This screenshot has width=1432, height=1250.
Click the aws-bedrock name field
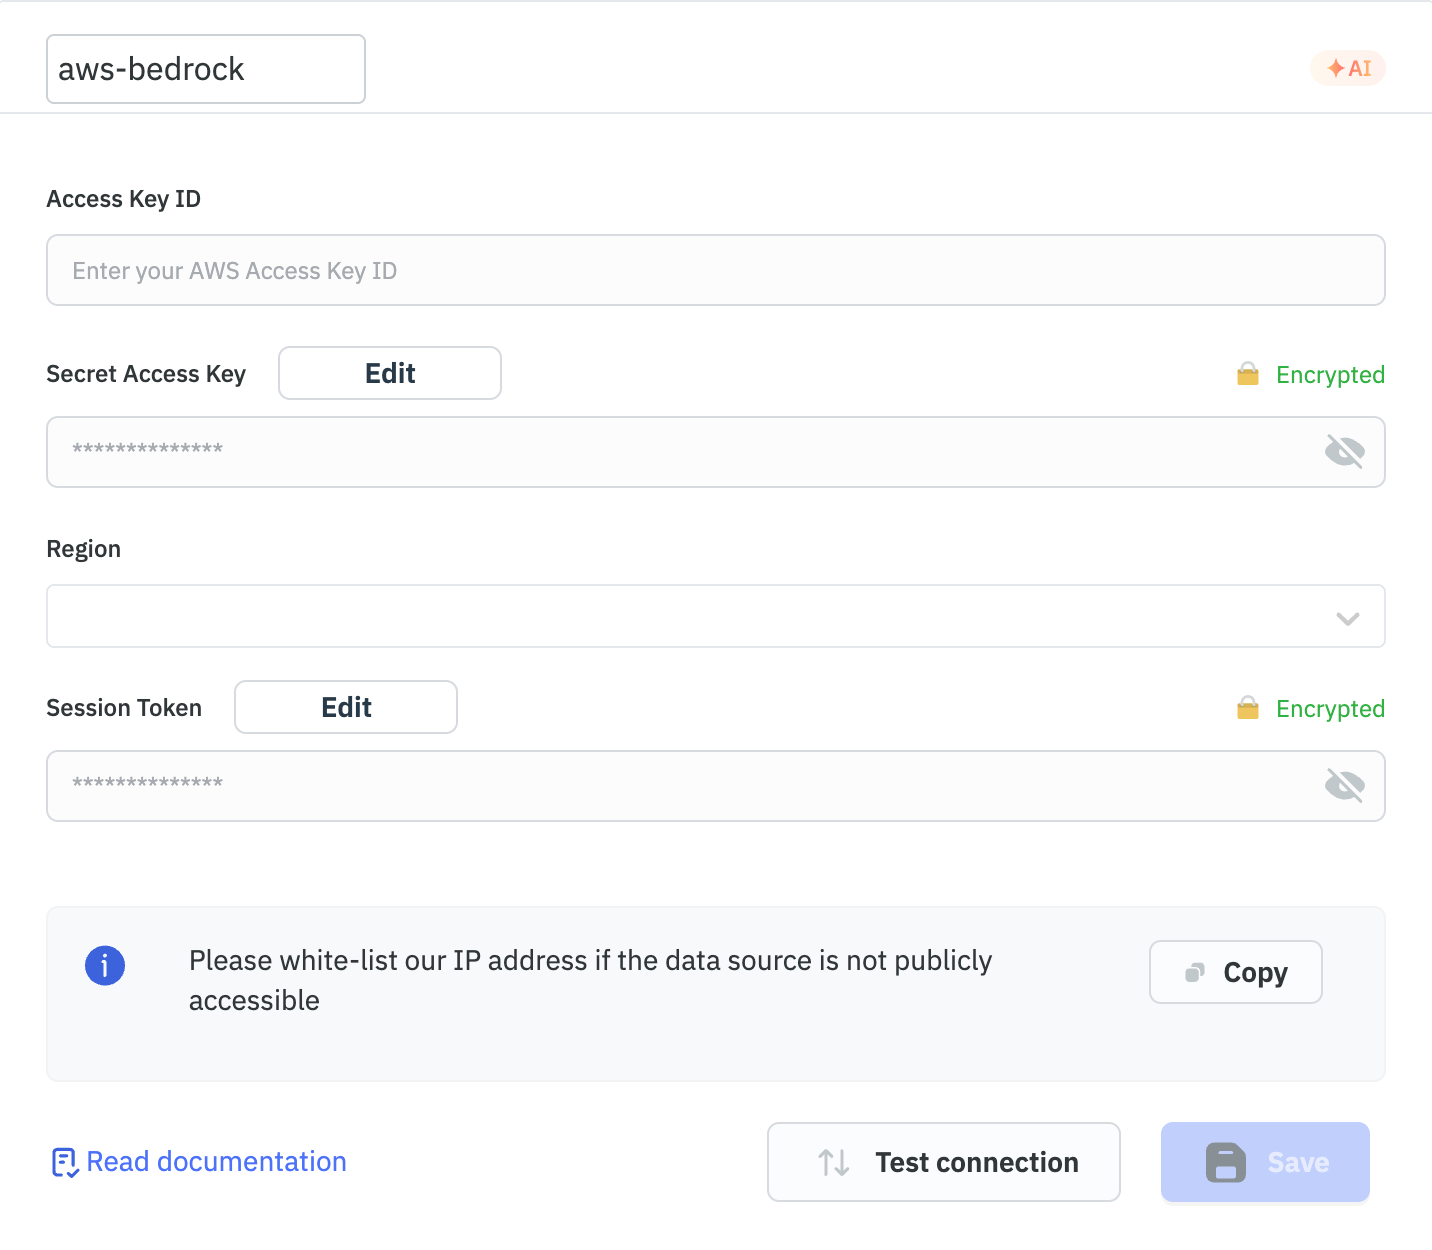click(205, 68)
